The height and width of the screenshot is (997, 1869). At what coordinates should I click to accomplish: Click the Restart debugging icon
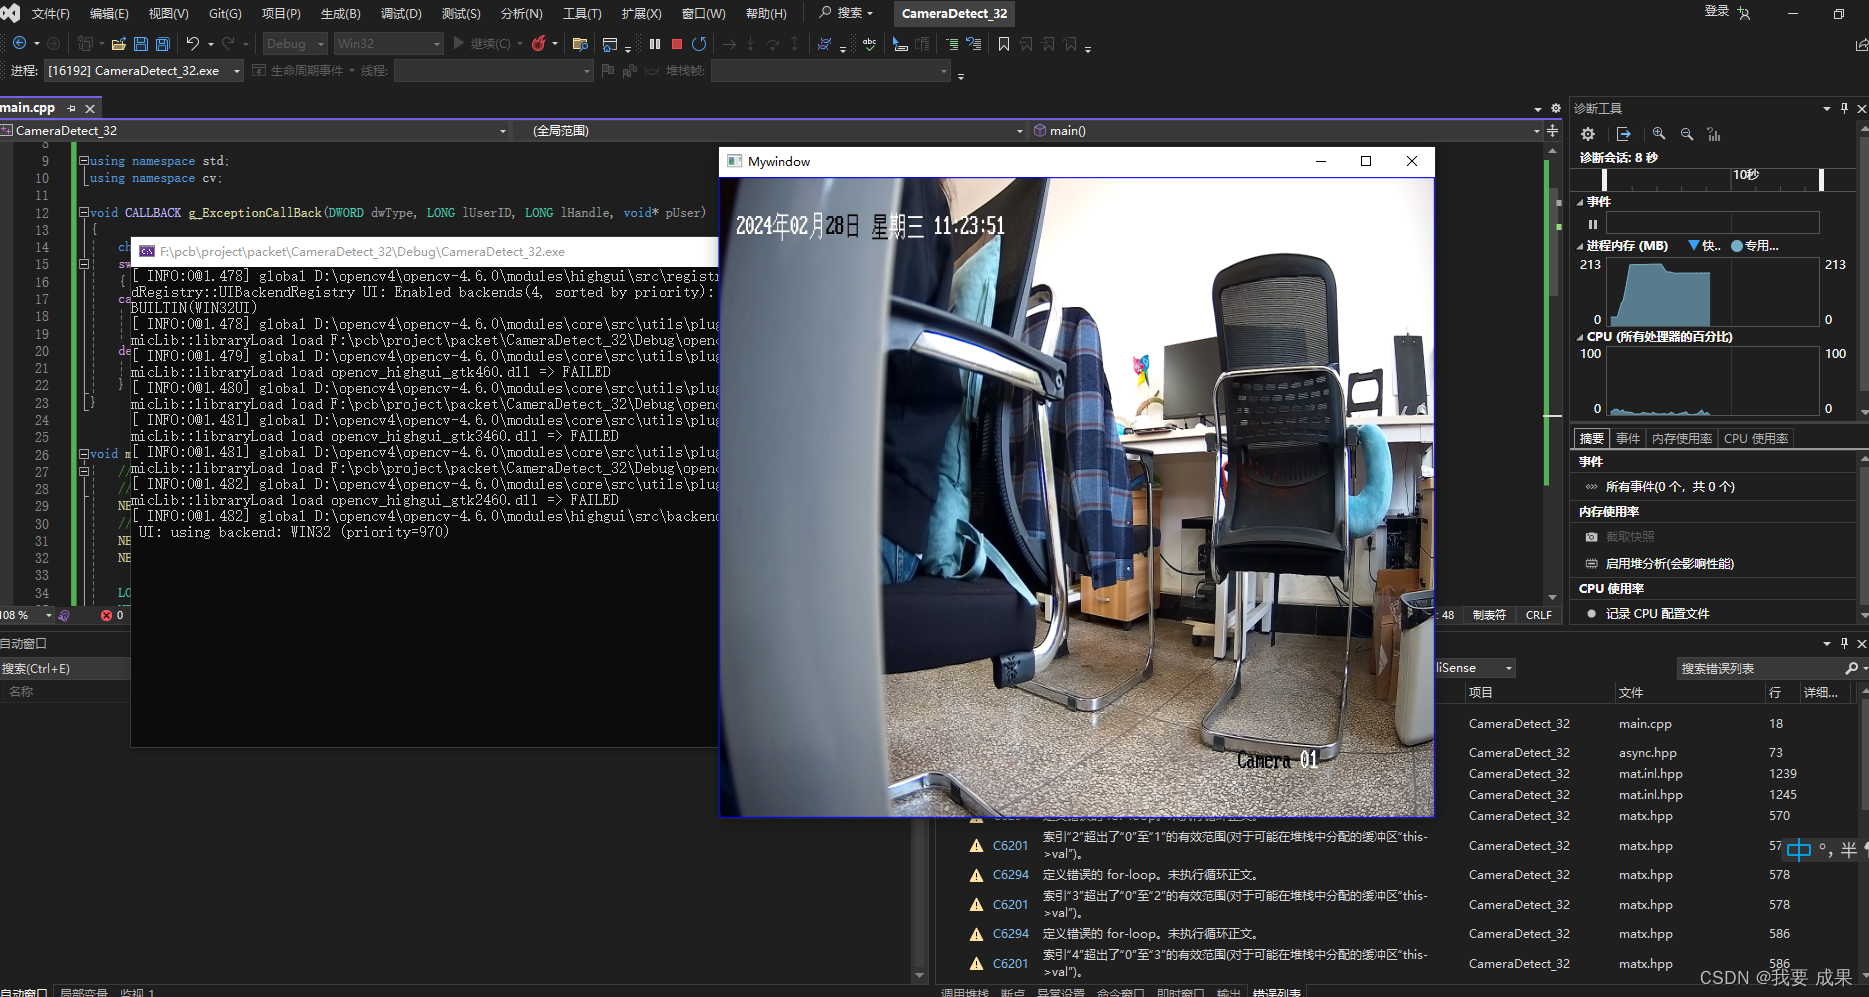click(x=699, y=44)
